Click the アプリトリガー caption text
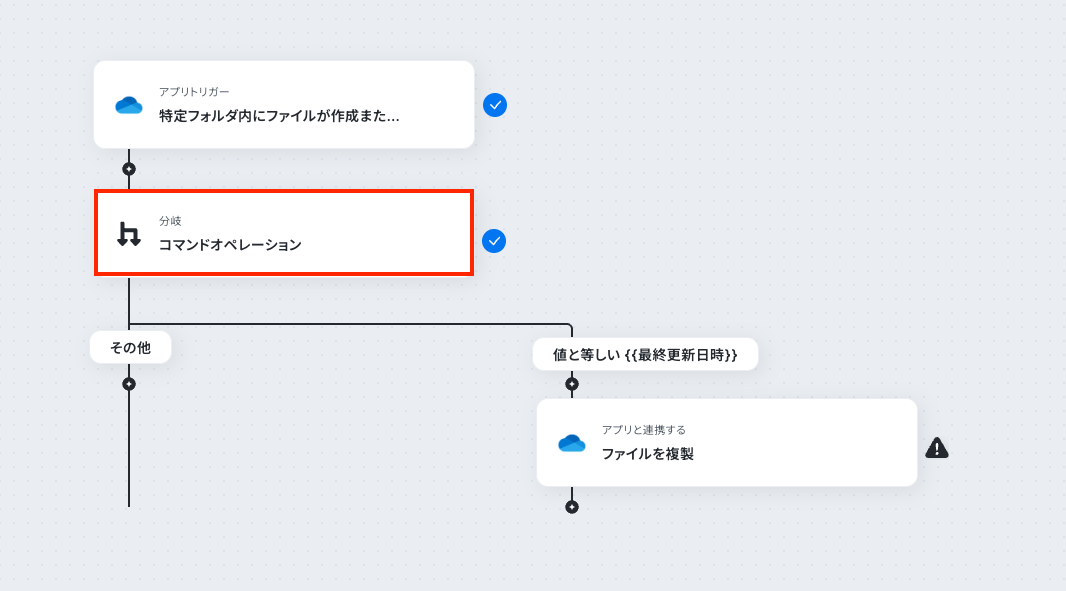This screenshot has height=591, width=1066. click(x=194, y=92)
